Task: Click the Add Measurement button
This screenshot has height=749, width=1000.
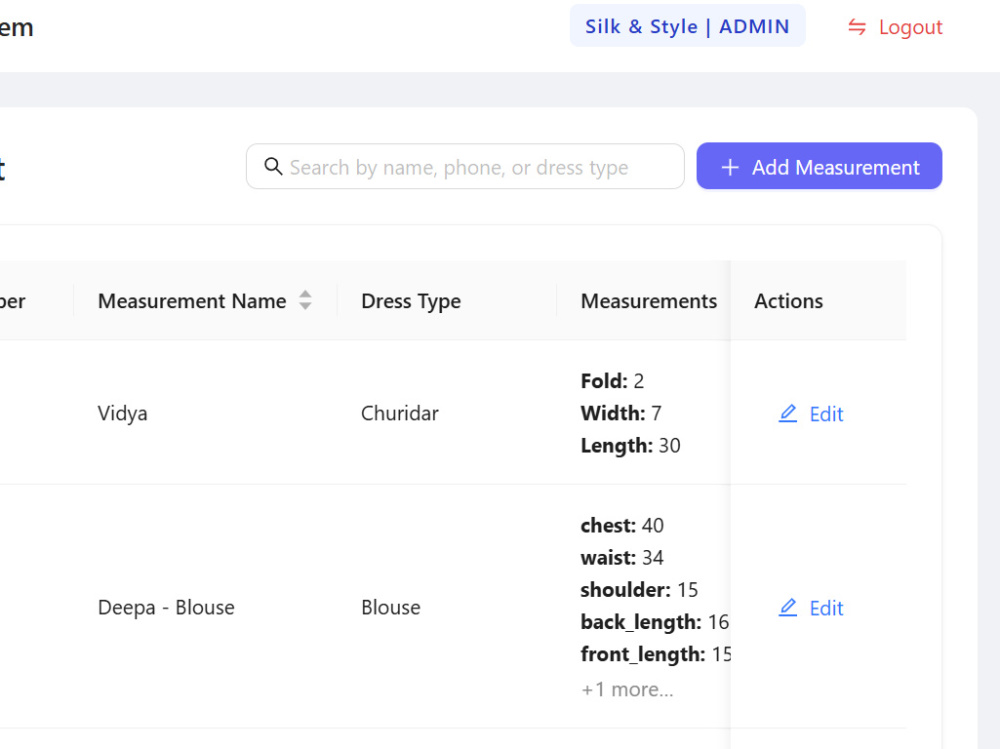Action: click(819, 166)
